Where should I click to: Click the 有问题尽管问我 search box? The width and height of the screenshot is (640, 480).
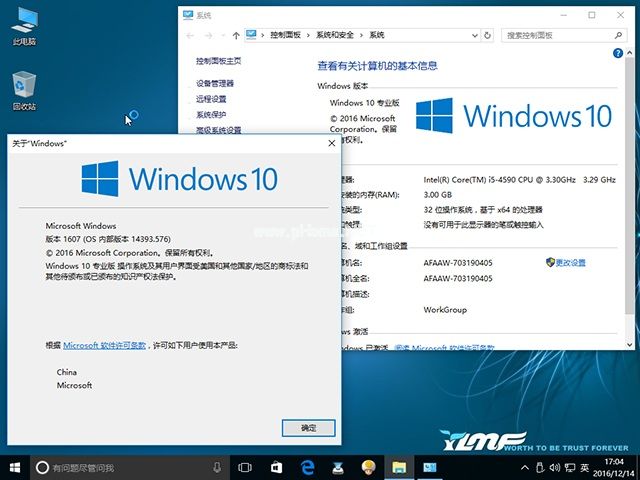(x=130, y=468)
